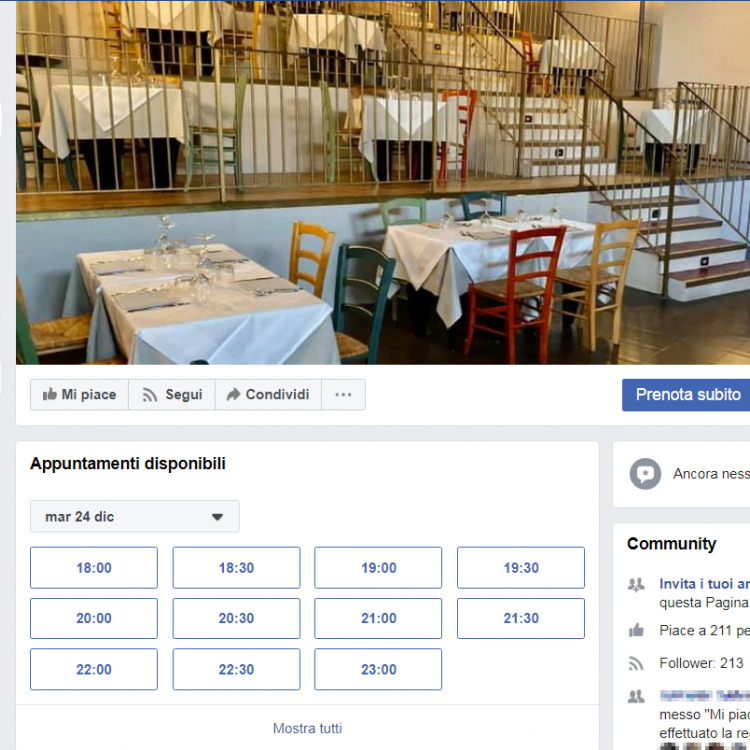Open the three-dots more options menu
The image size is (750, 750).
coord(343,395)
